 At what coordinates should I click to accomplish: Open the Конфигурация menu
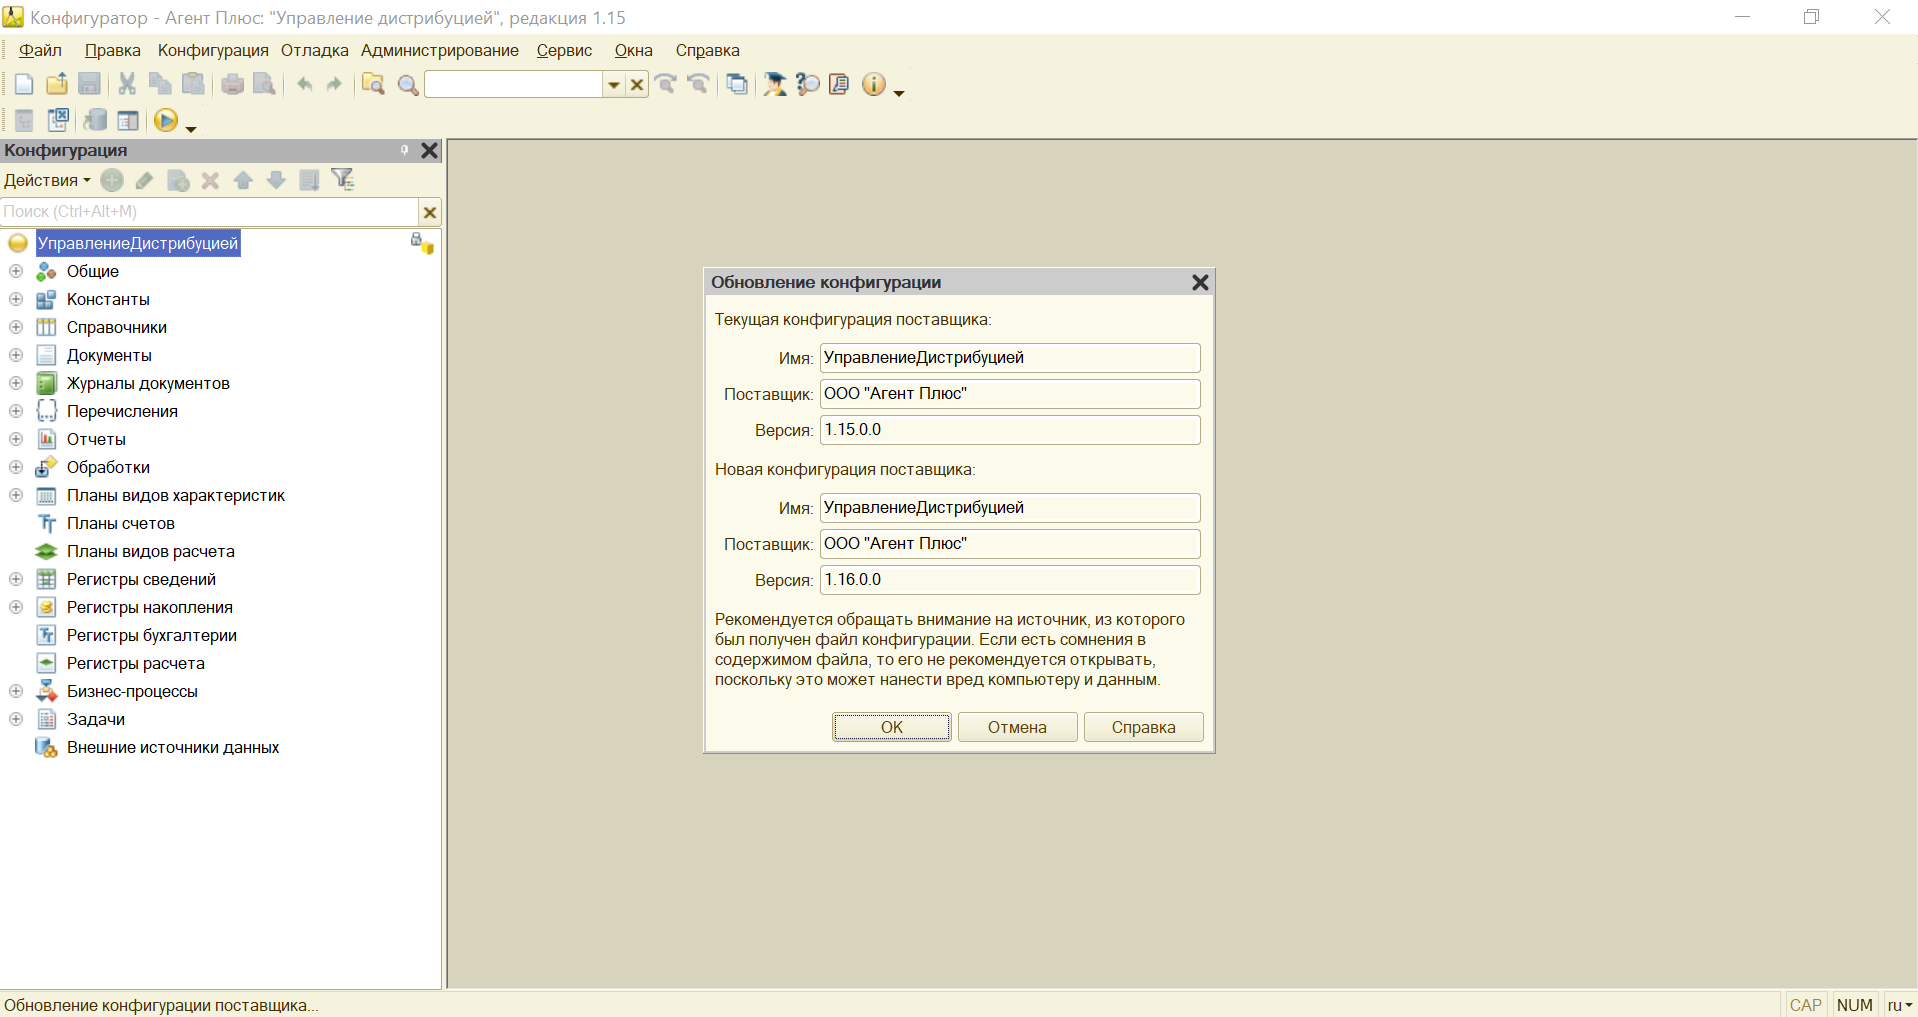(x=213, y=50)
